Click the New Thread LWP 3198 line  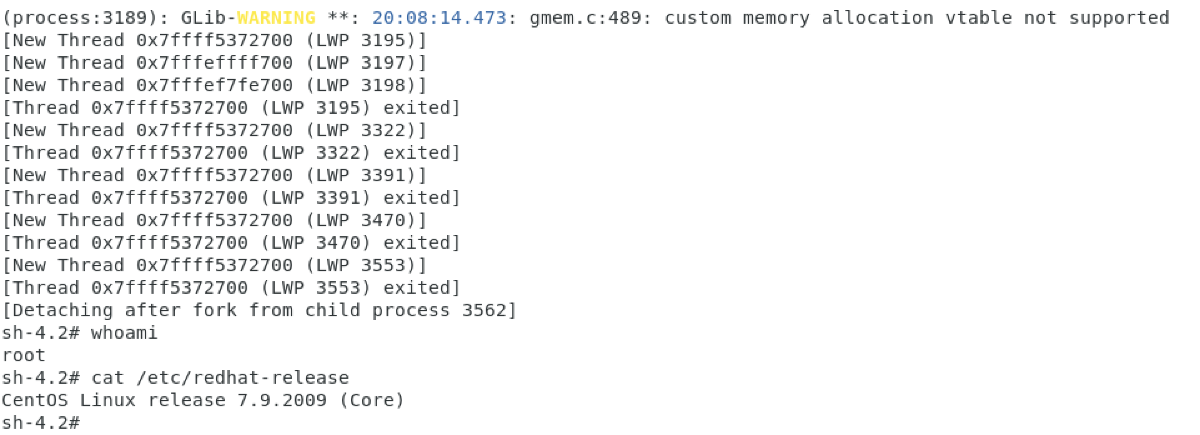[214, 86]
